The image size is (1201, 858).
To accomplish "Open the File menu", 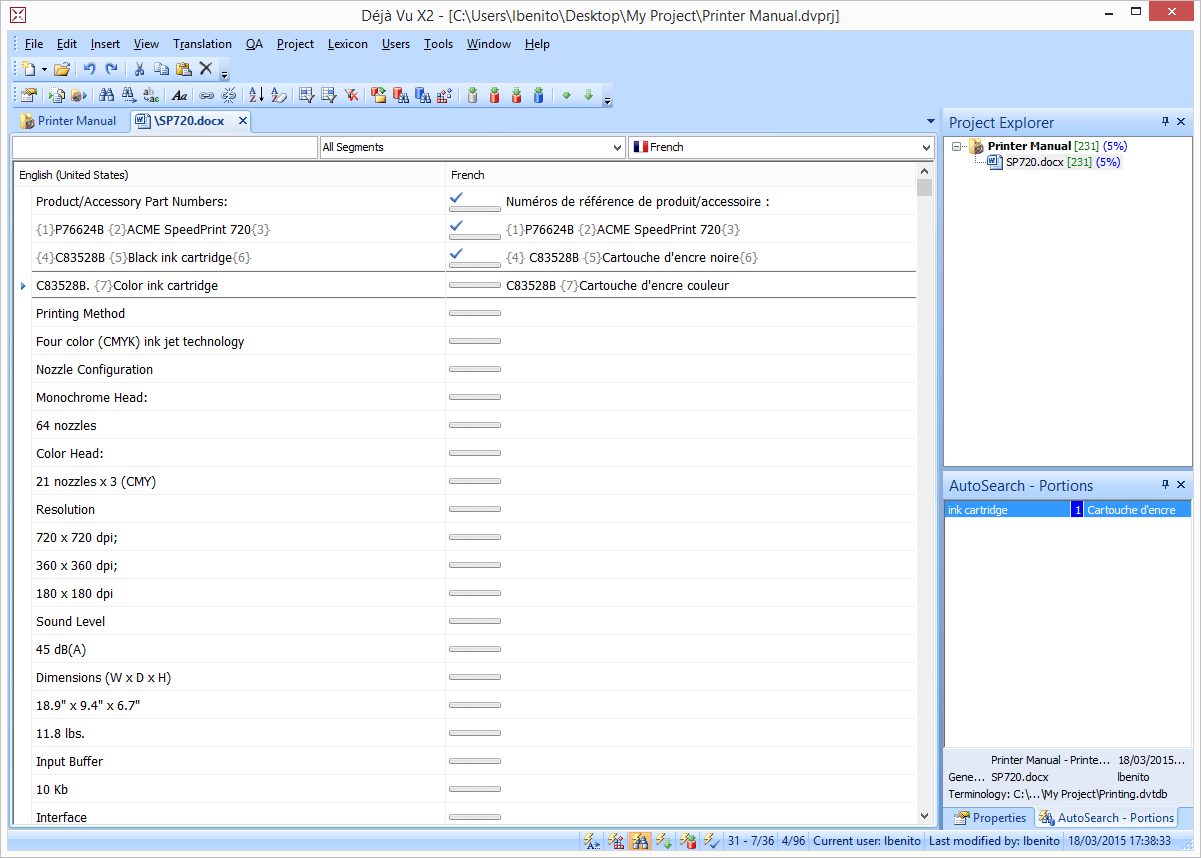I will pyautogui.click(x=34, y=44).
